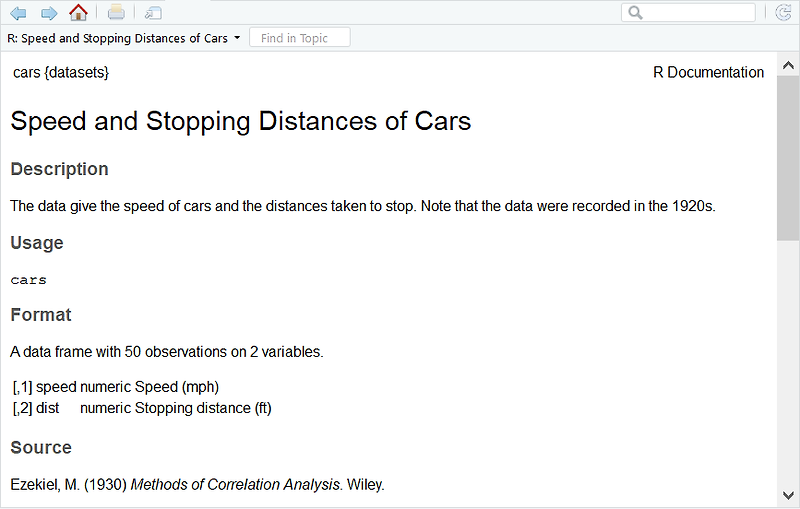Click the Source heading

pyautogui.click(x=41, y=447)
